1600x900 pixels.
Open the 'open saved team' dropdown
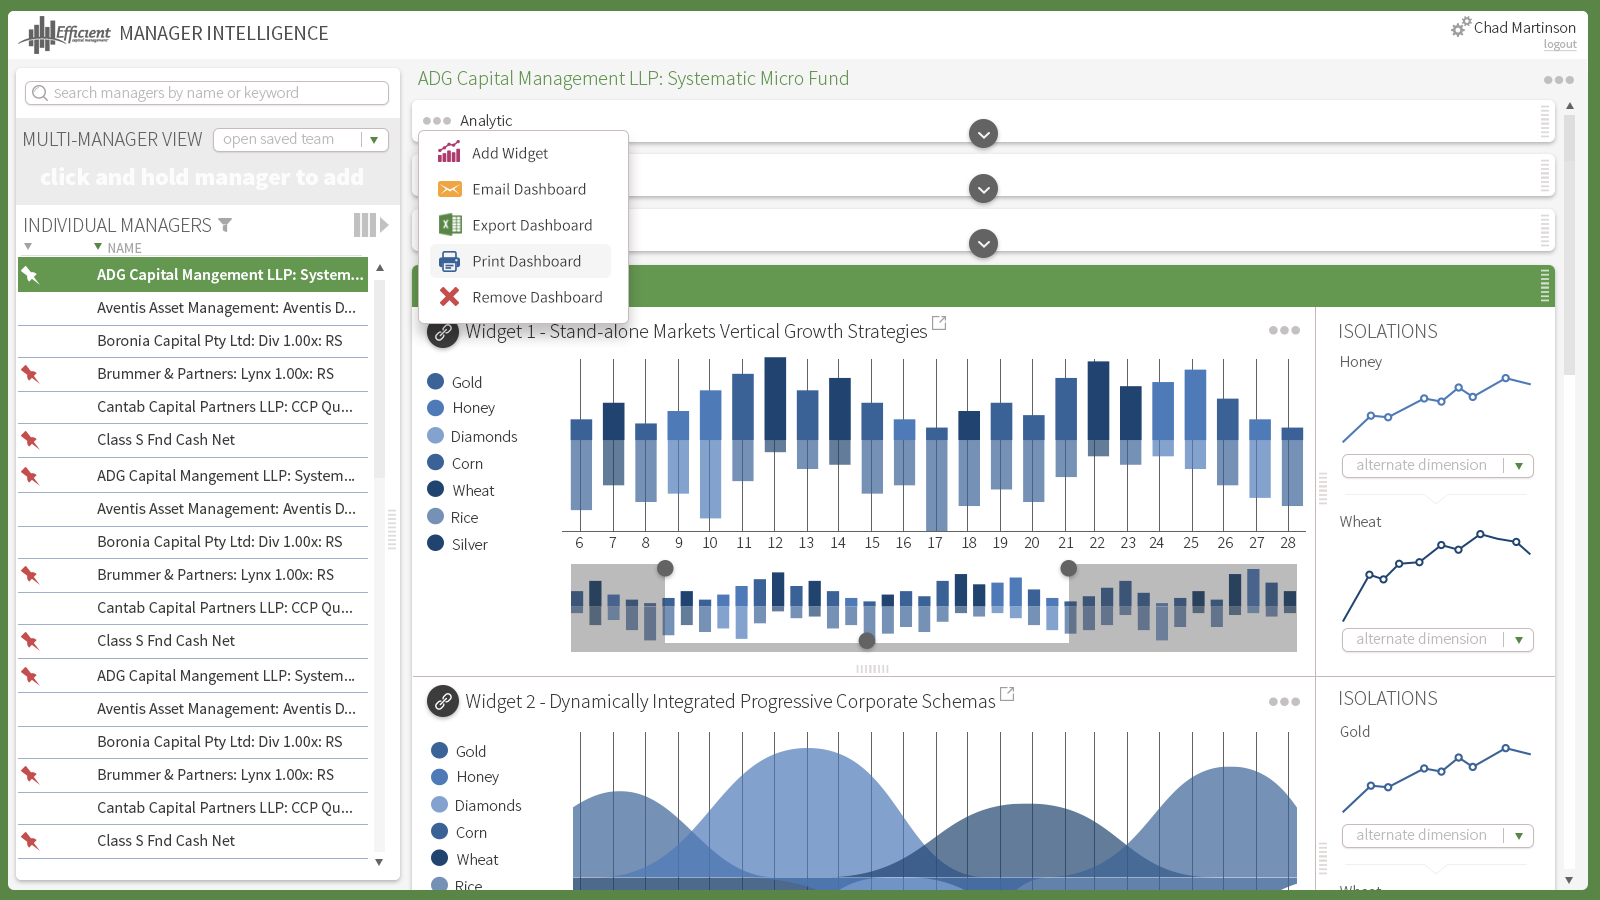point(301,140)
